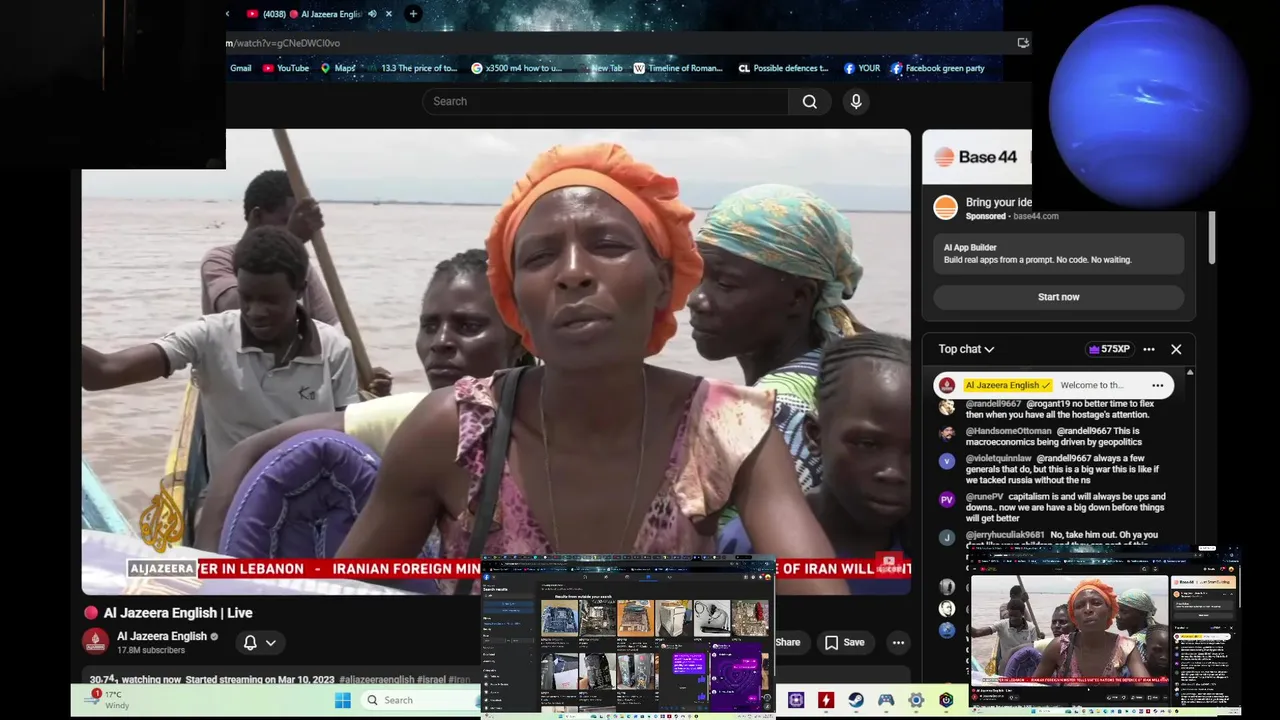
Task: Start voice search with microphone icon
Action: (x=856, y=101)
